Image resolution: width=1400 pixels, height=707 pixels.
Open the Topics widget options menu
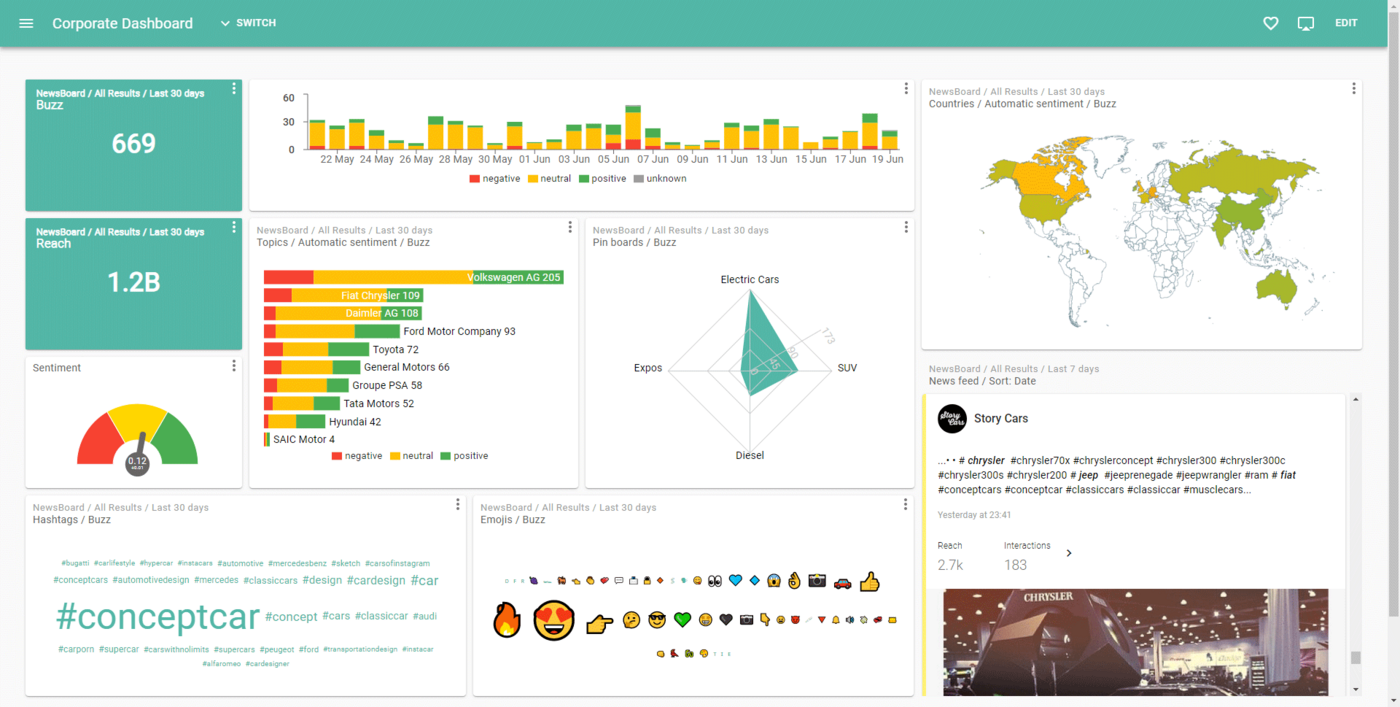570,227
